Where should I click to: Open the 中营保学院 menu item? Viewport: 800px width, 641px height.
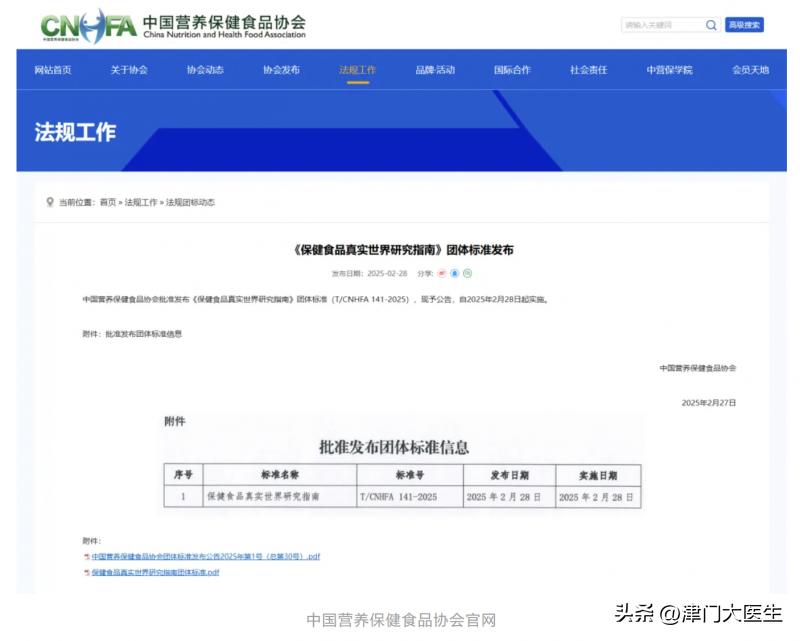pyautogui.click(x=669, y=70)
